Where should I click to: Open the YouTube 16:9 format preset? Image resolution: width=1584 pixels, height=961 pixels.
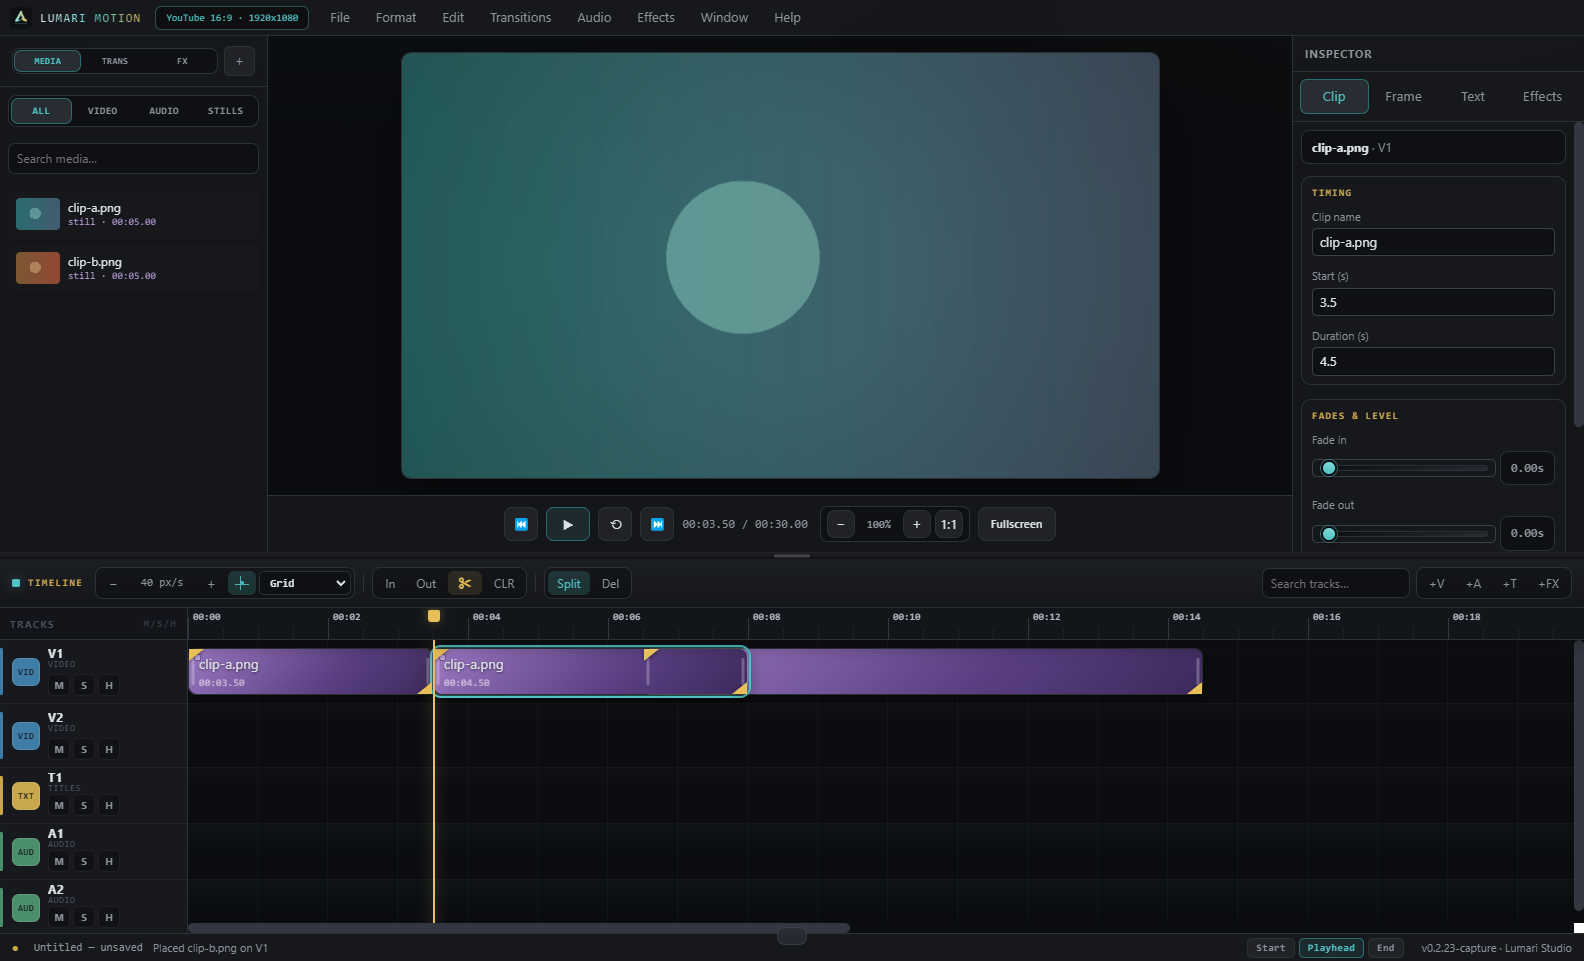pos(232,18)
